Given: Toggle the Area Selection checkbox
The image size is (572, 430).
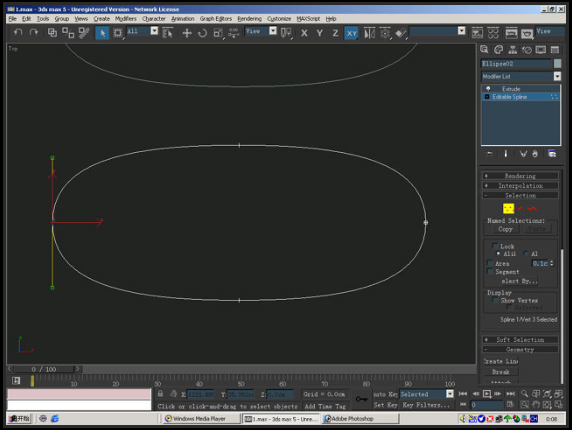Looking at the screenshot, I should point(491,263).
